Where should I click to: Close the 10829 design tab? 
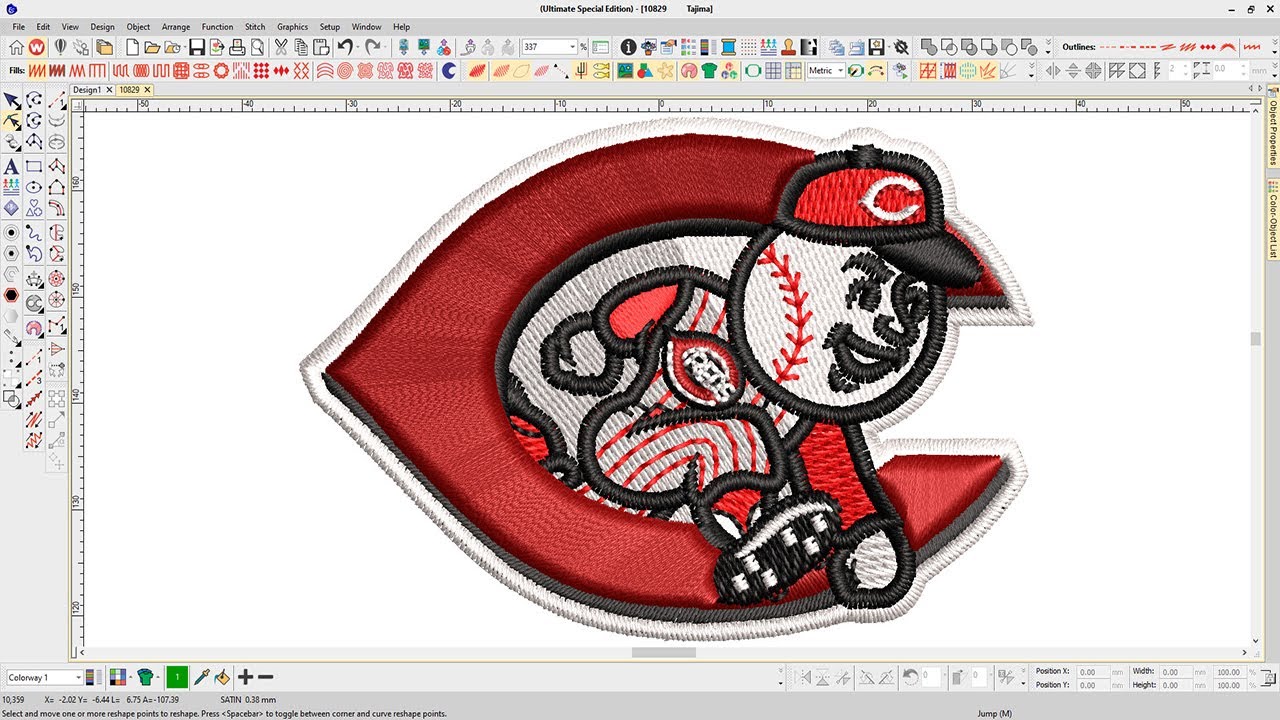coord(148,90)
